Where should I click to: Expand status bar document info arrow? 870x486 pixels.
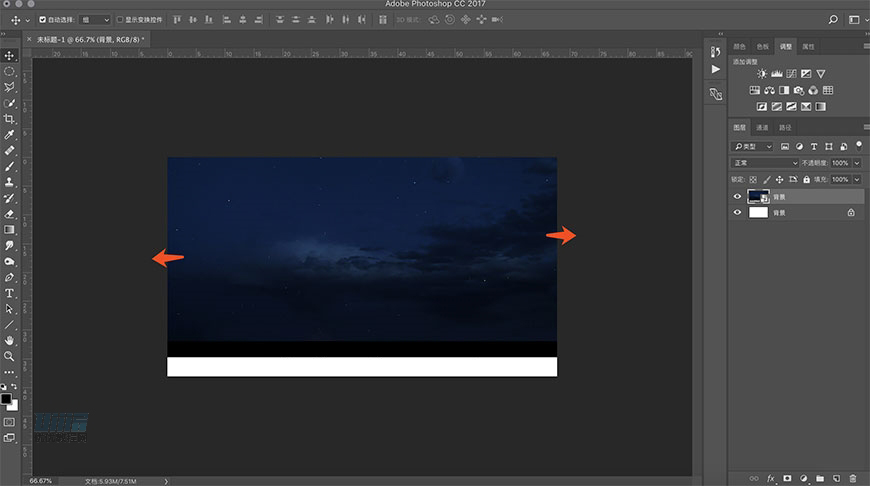[x=166, y=482]
